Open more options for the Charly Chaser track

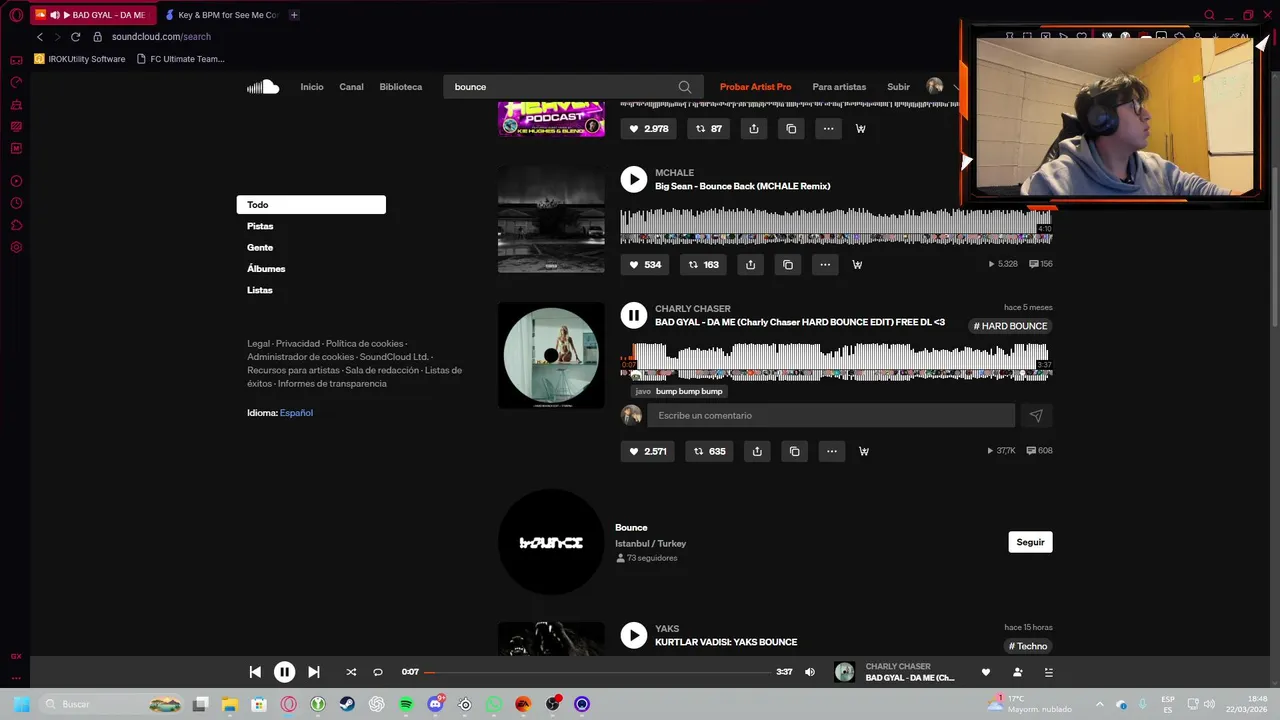[x=831, y=451]
